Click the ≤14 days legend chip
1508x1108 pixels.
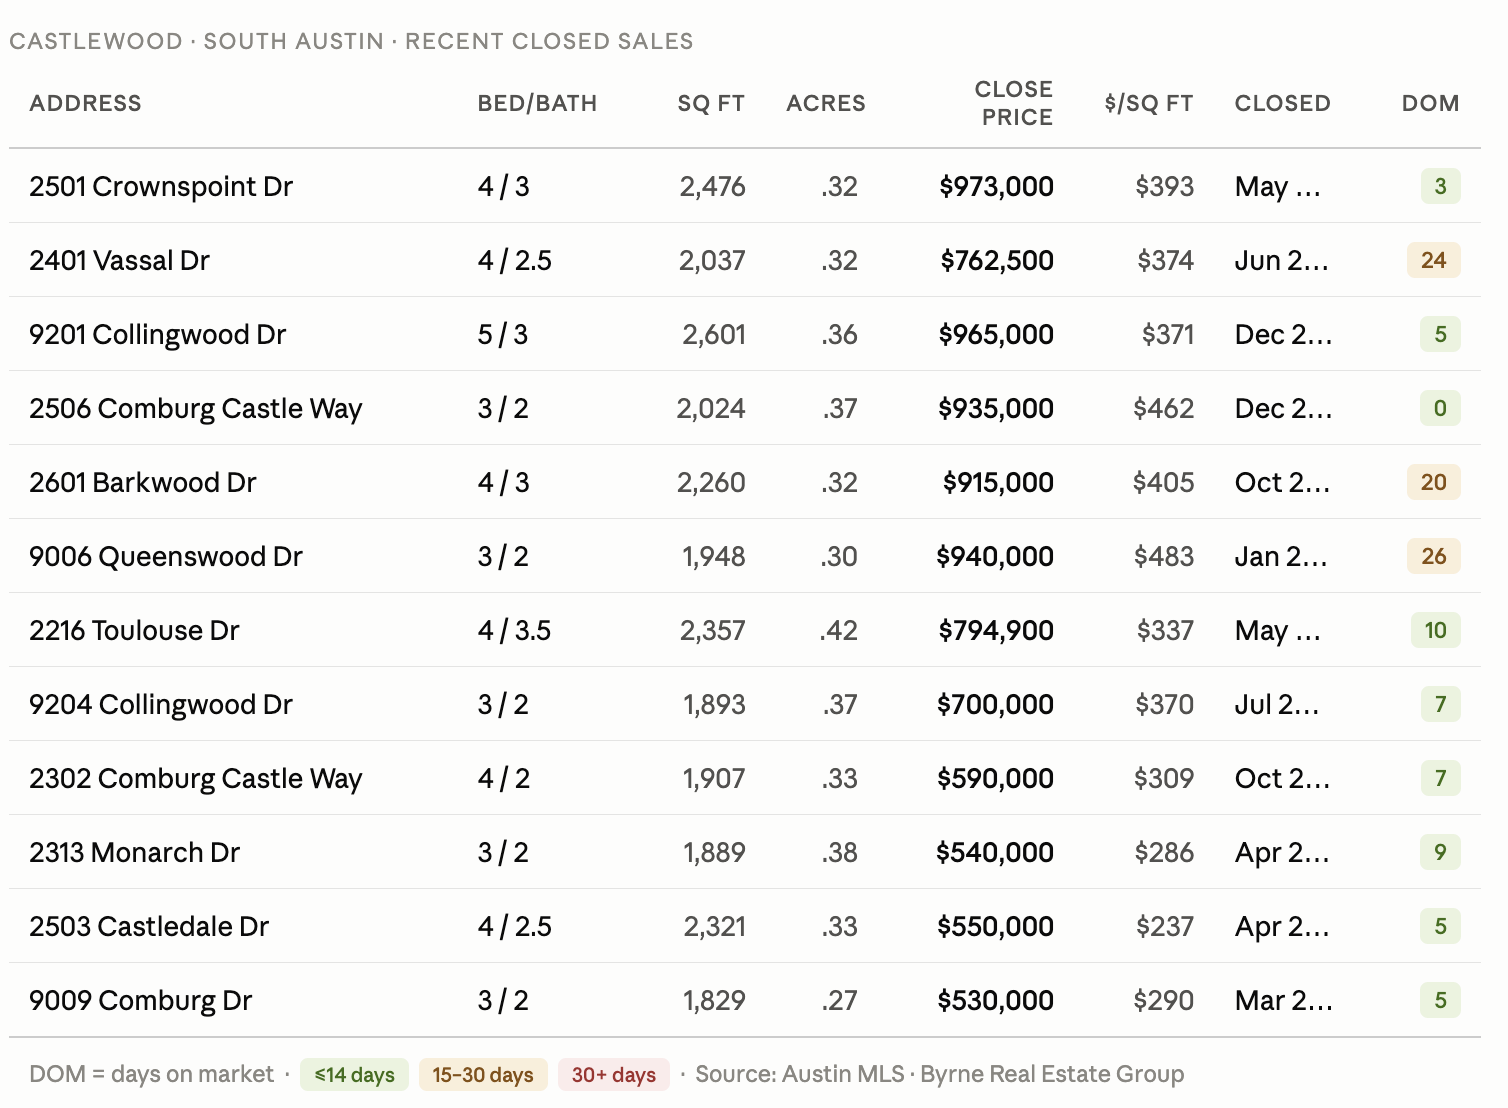[x=354, y=1075]
